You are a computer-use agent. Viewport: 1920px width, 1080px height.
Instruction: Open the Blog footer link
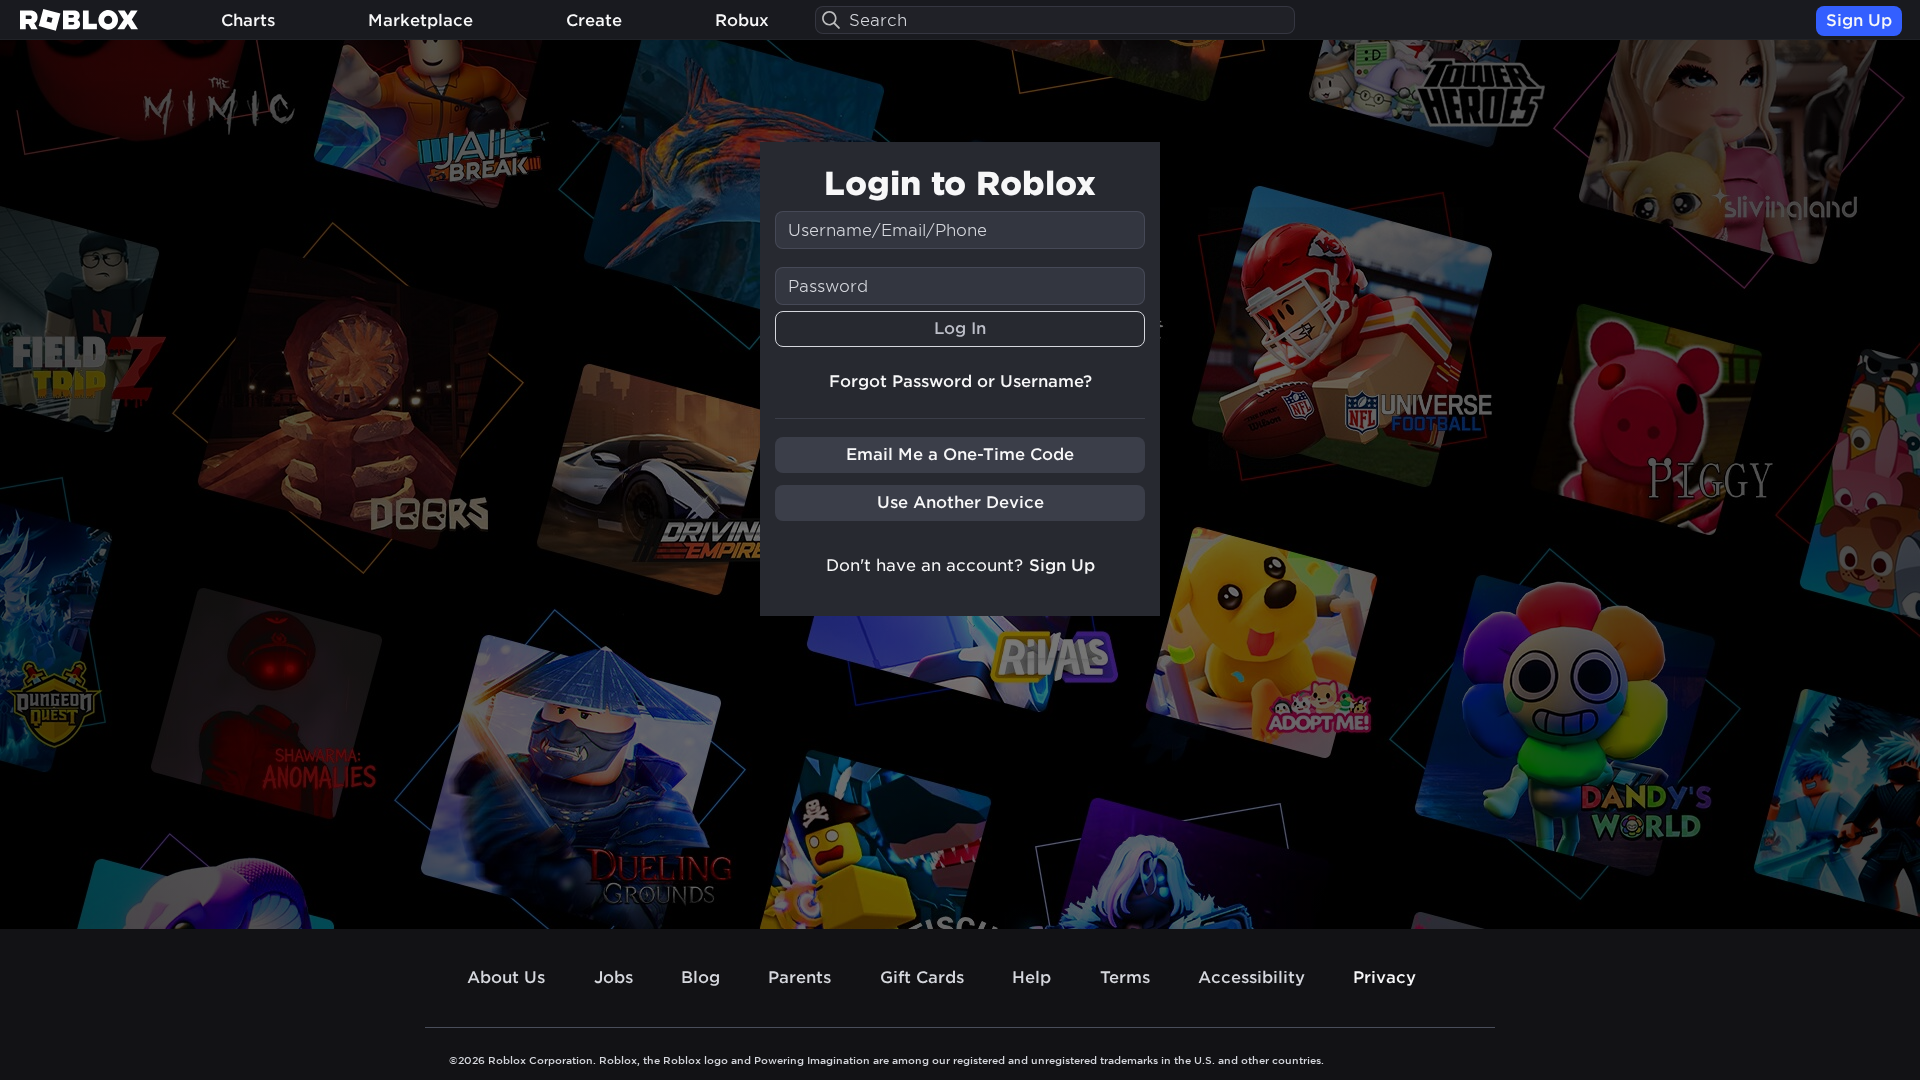click(x=700, y=977)
